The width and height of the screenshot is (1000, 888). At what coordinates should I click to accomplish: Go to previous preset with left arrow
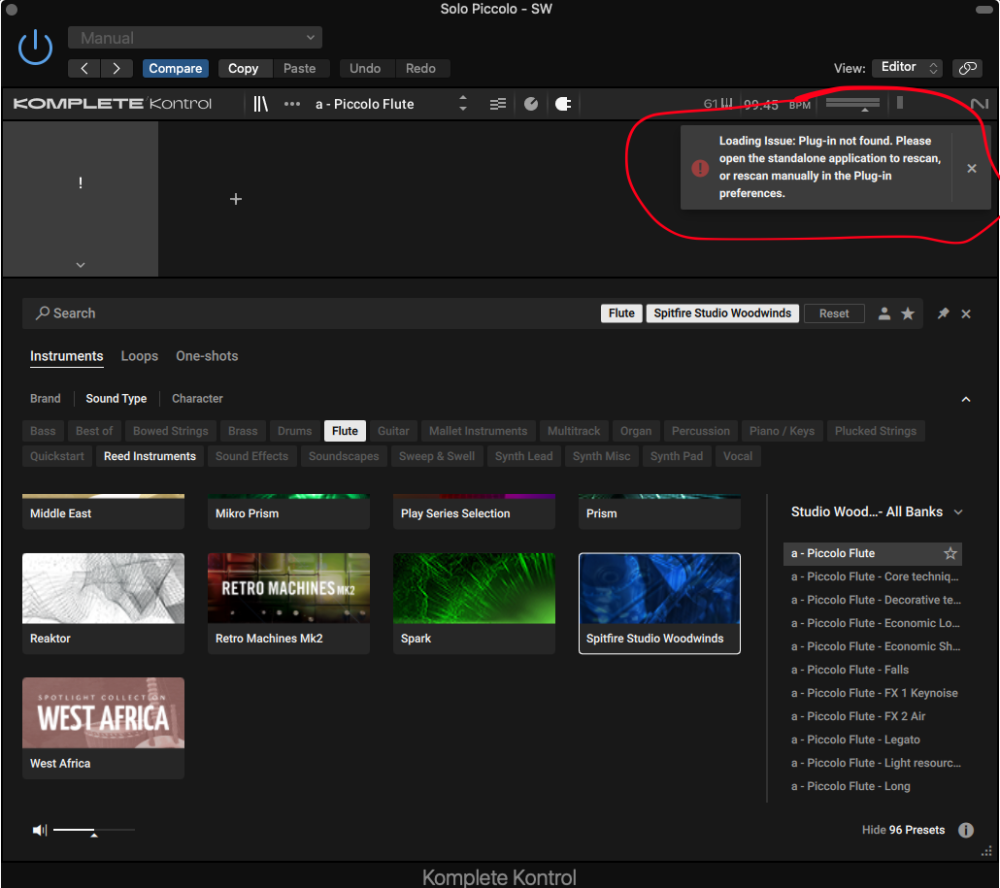pos(84,68)
